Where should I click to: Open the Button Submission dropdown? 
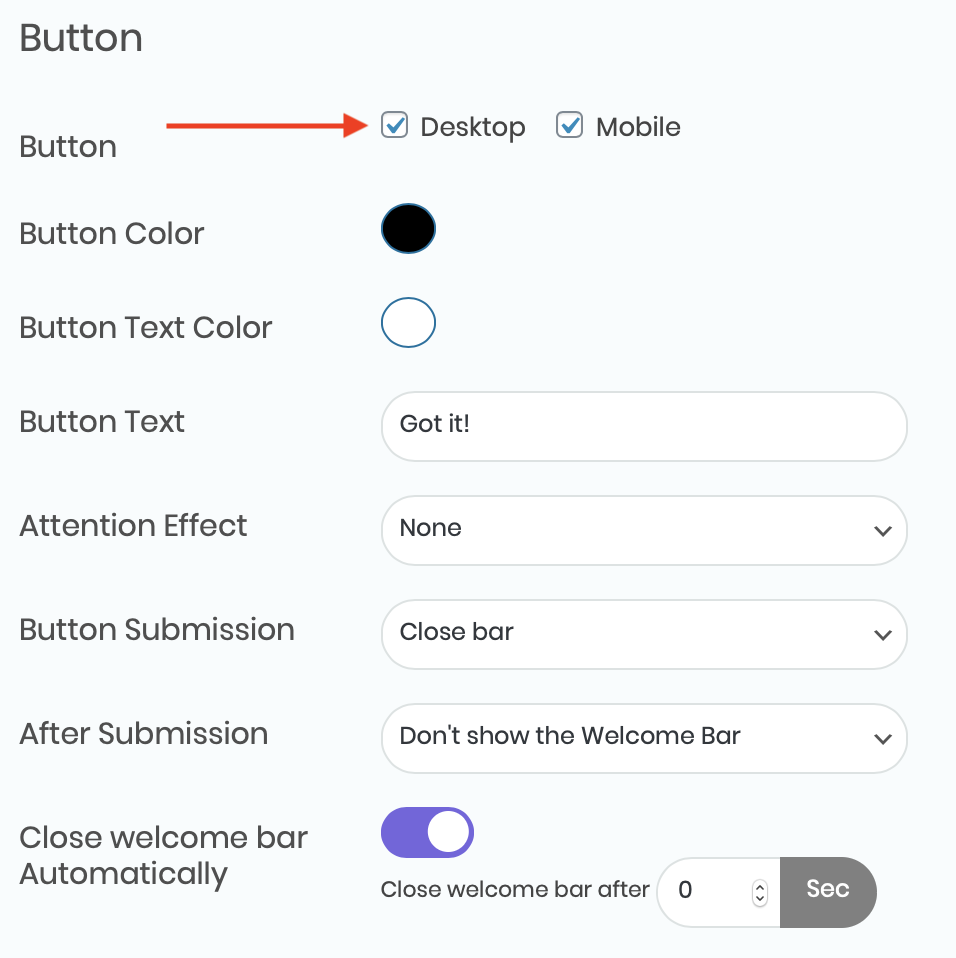pos(643,632)
